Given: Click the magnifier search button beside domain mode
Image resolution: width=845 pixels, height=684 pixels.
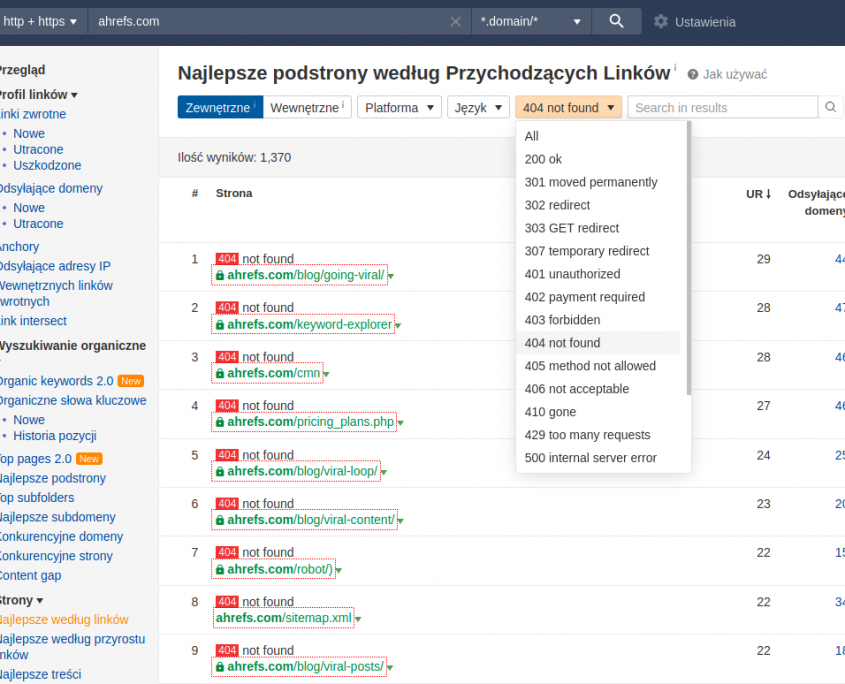Looking at the screenshot, I should click(x=617, y=22).
